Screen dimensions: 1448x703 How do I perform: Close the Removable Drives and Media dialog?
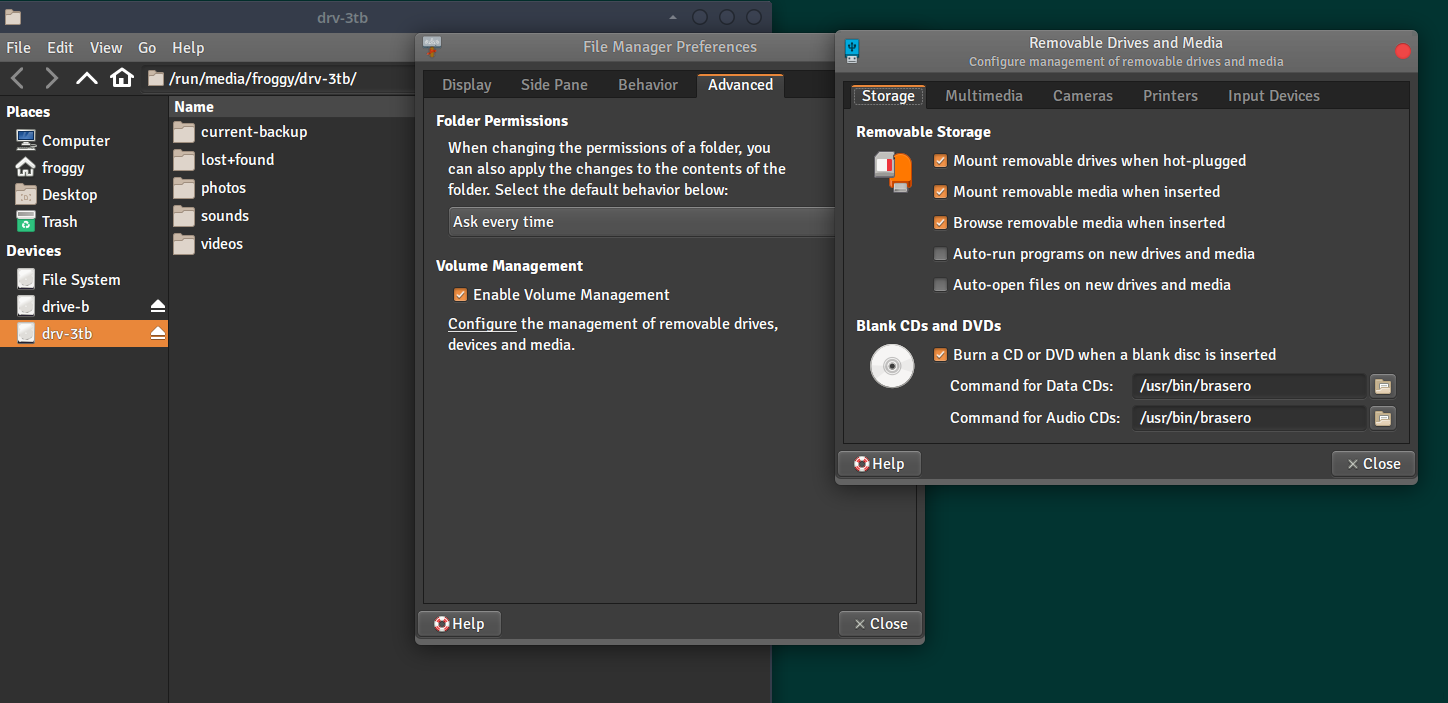[x=1373, y=464]
